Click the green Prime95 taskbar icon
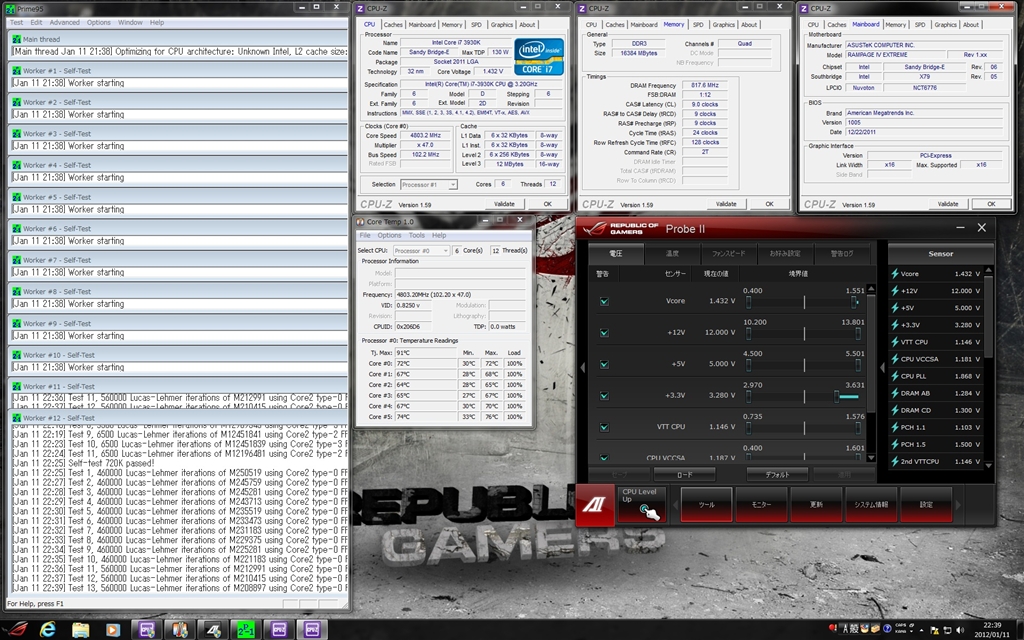Image resolution: width=1024 pixels, height=640 pixels. coord(245,629)
